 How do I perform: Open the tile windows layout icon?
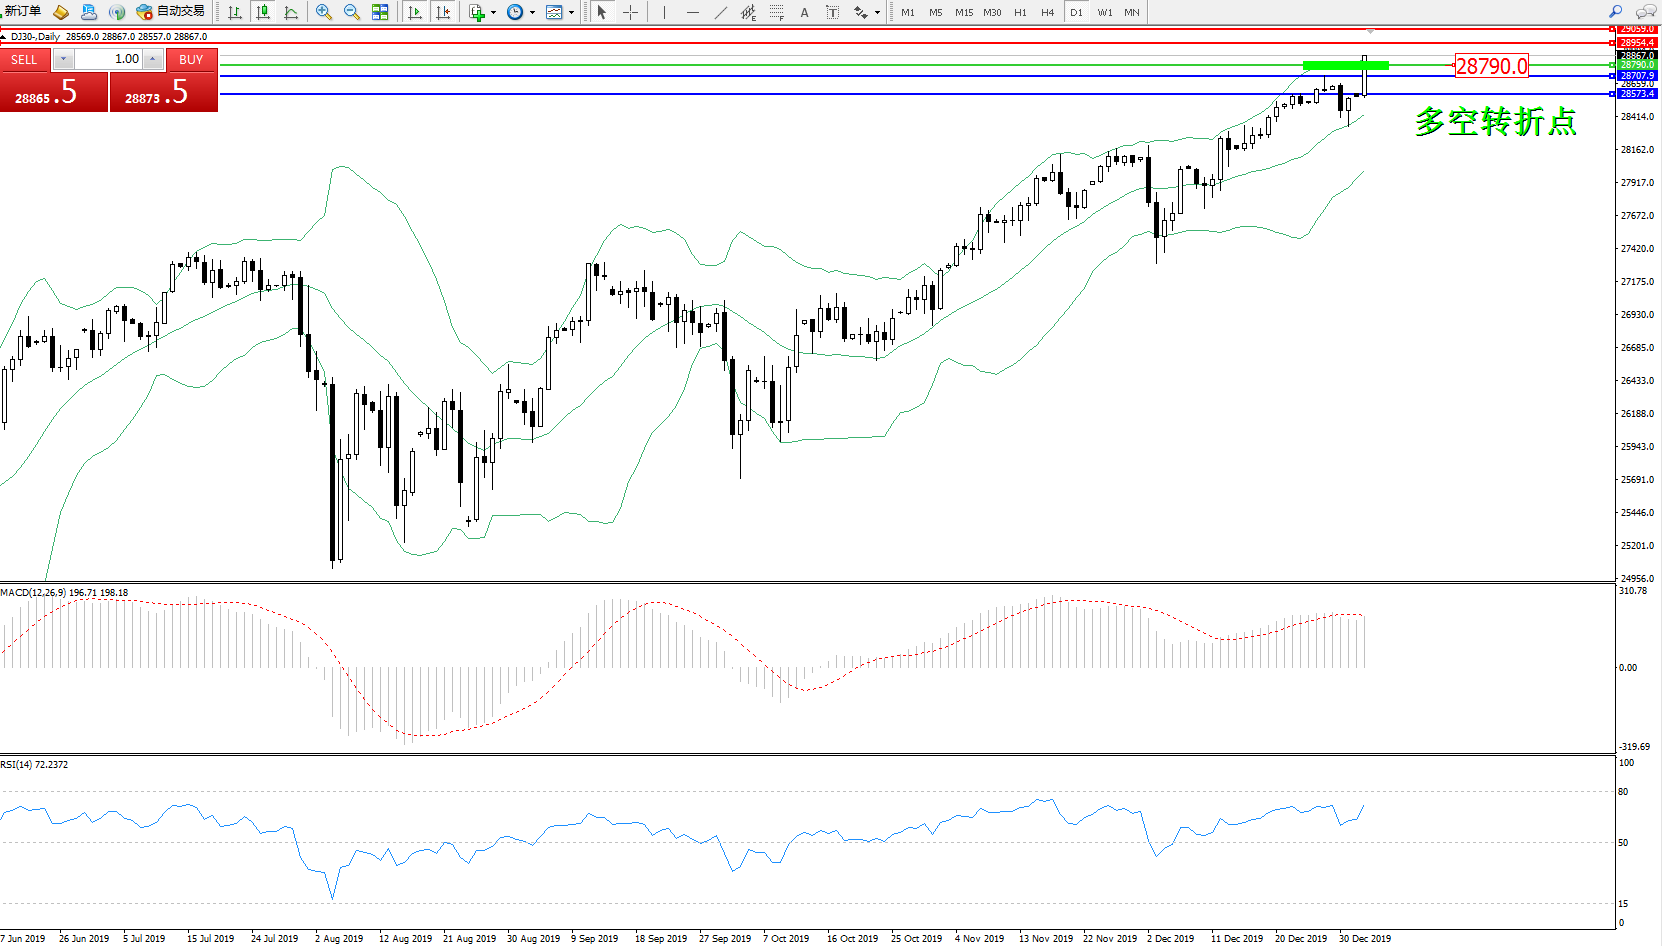coord(380,12)
